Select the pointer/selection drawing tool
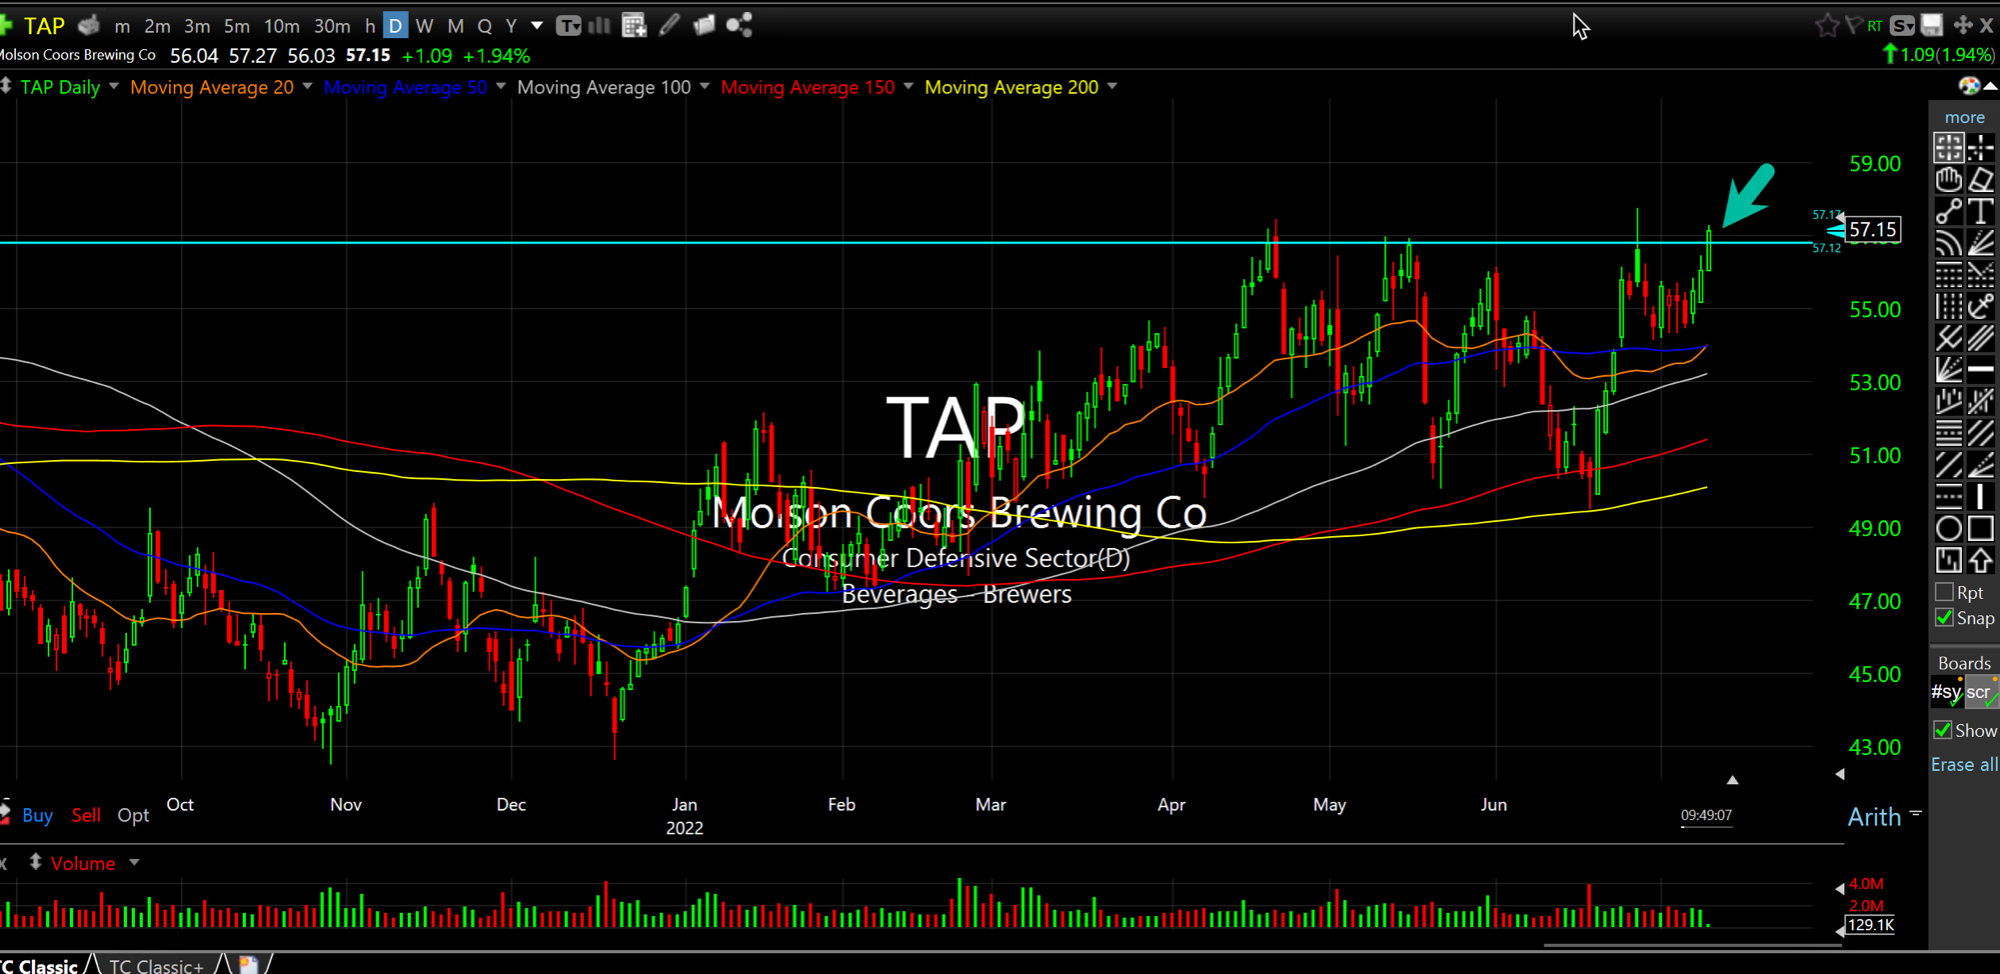The height and width of the screenshot is (974, 2000). coord(1949,148)
